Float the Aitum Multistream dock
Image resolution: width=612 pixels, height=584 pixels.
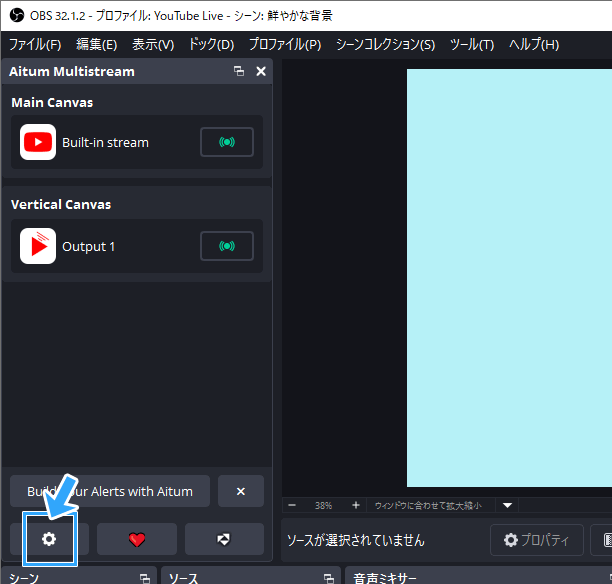pyautogui.click(x=239, y=71)
